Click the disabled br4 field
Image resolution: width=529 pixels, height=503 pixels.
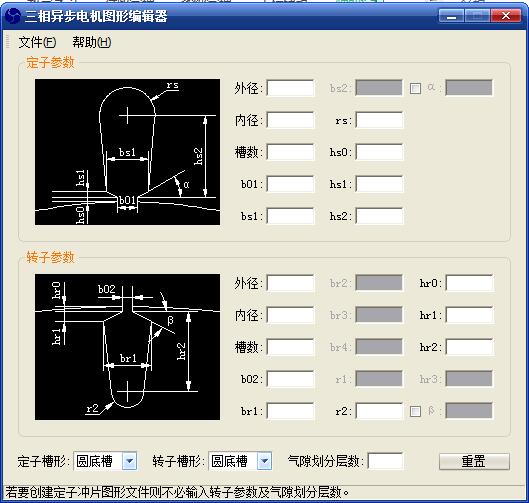tap(379, 347)
